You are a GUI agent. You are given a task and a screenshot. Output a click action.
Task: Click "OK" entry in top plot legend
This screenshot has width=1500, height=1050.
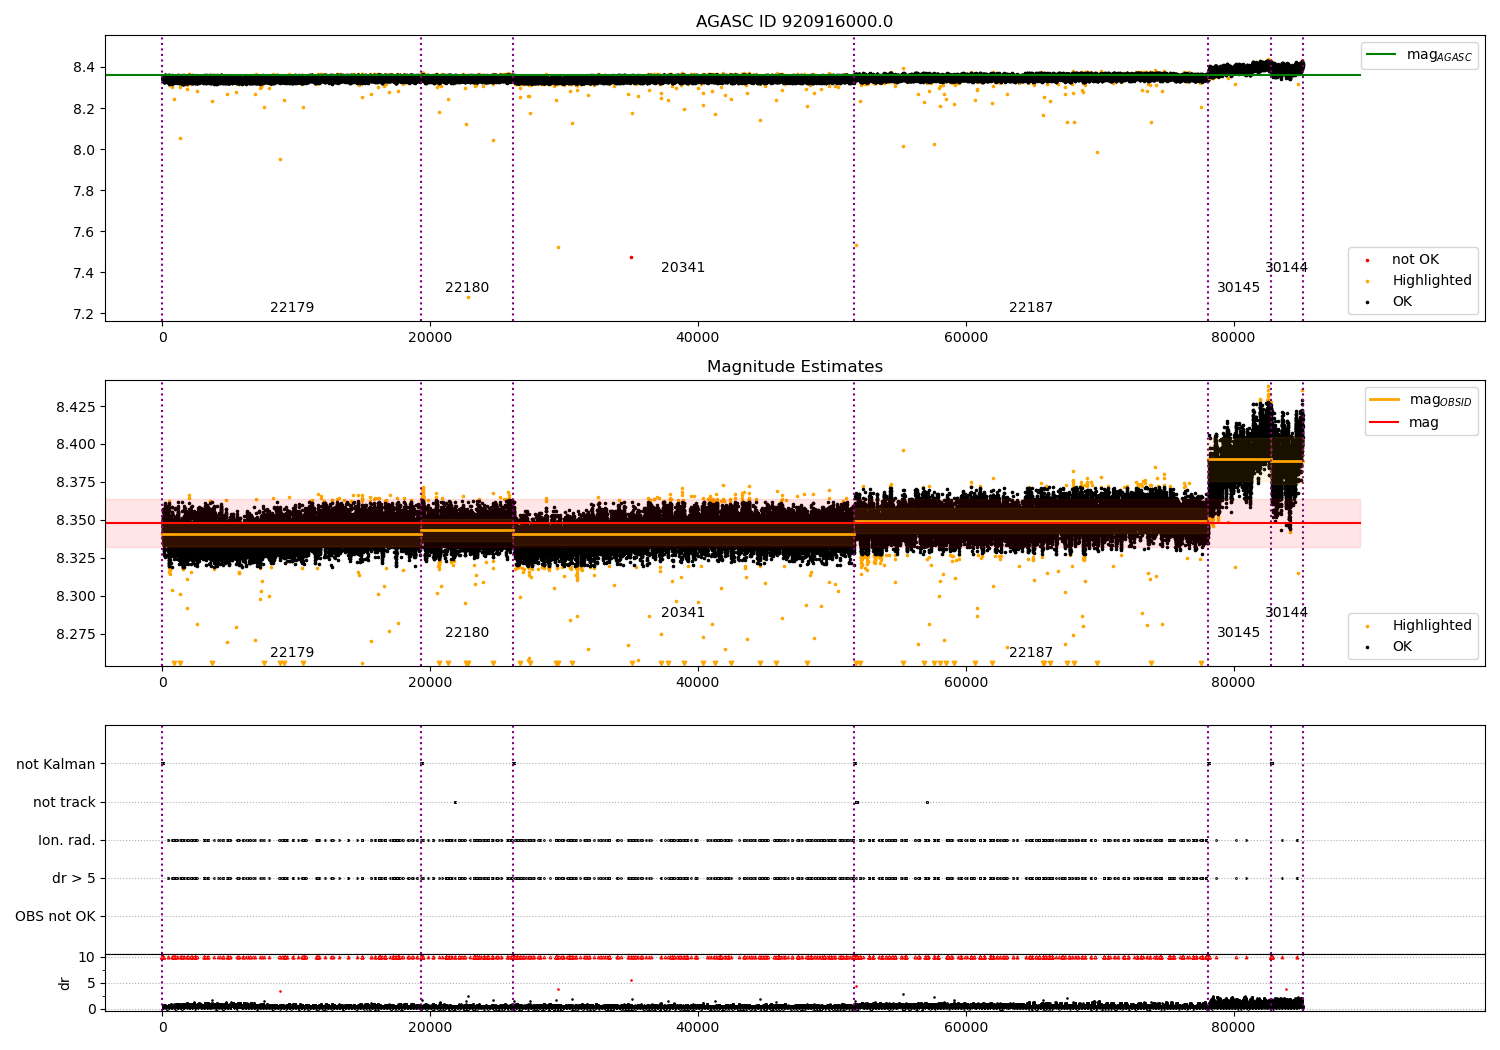pos(1402,302)
